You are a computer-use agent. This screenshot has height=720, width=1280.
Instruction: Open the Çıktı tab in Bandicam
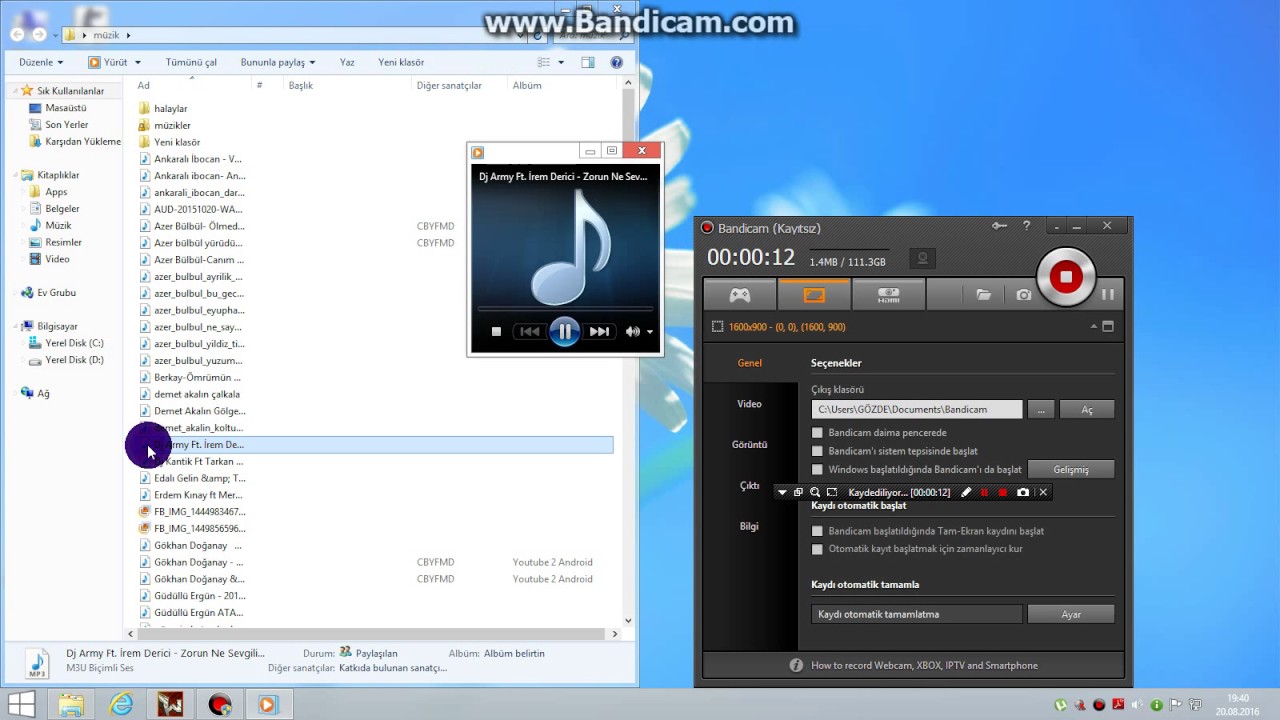click(750, 485)
